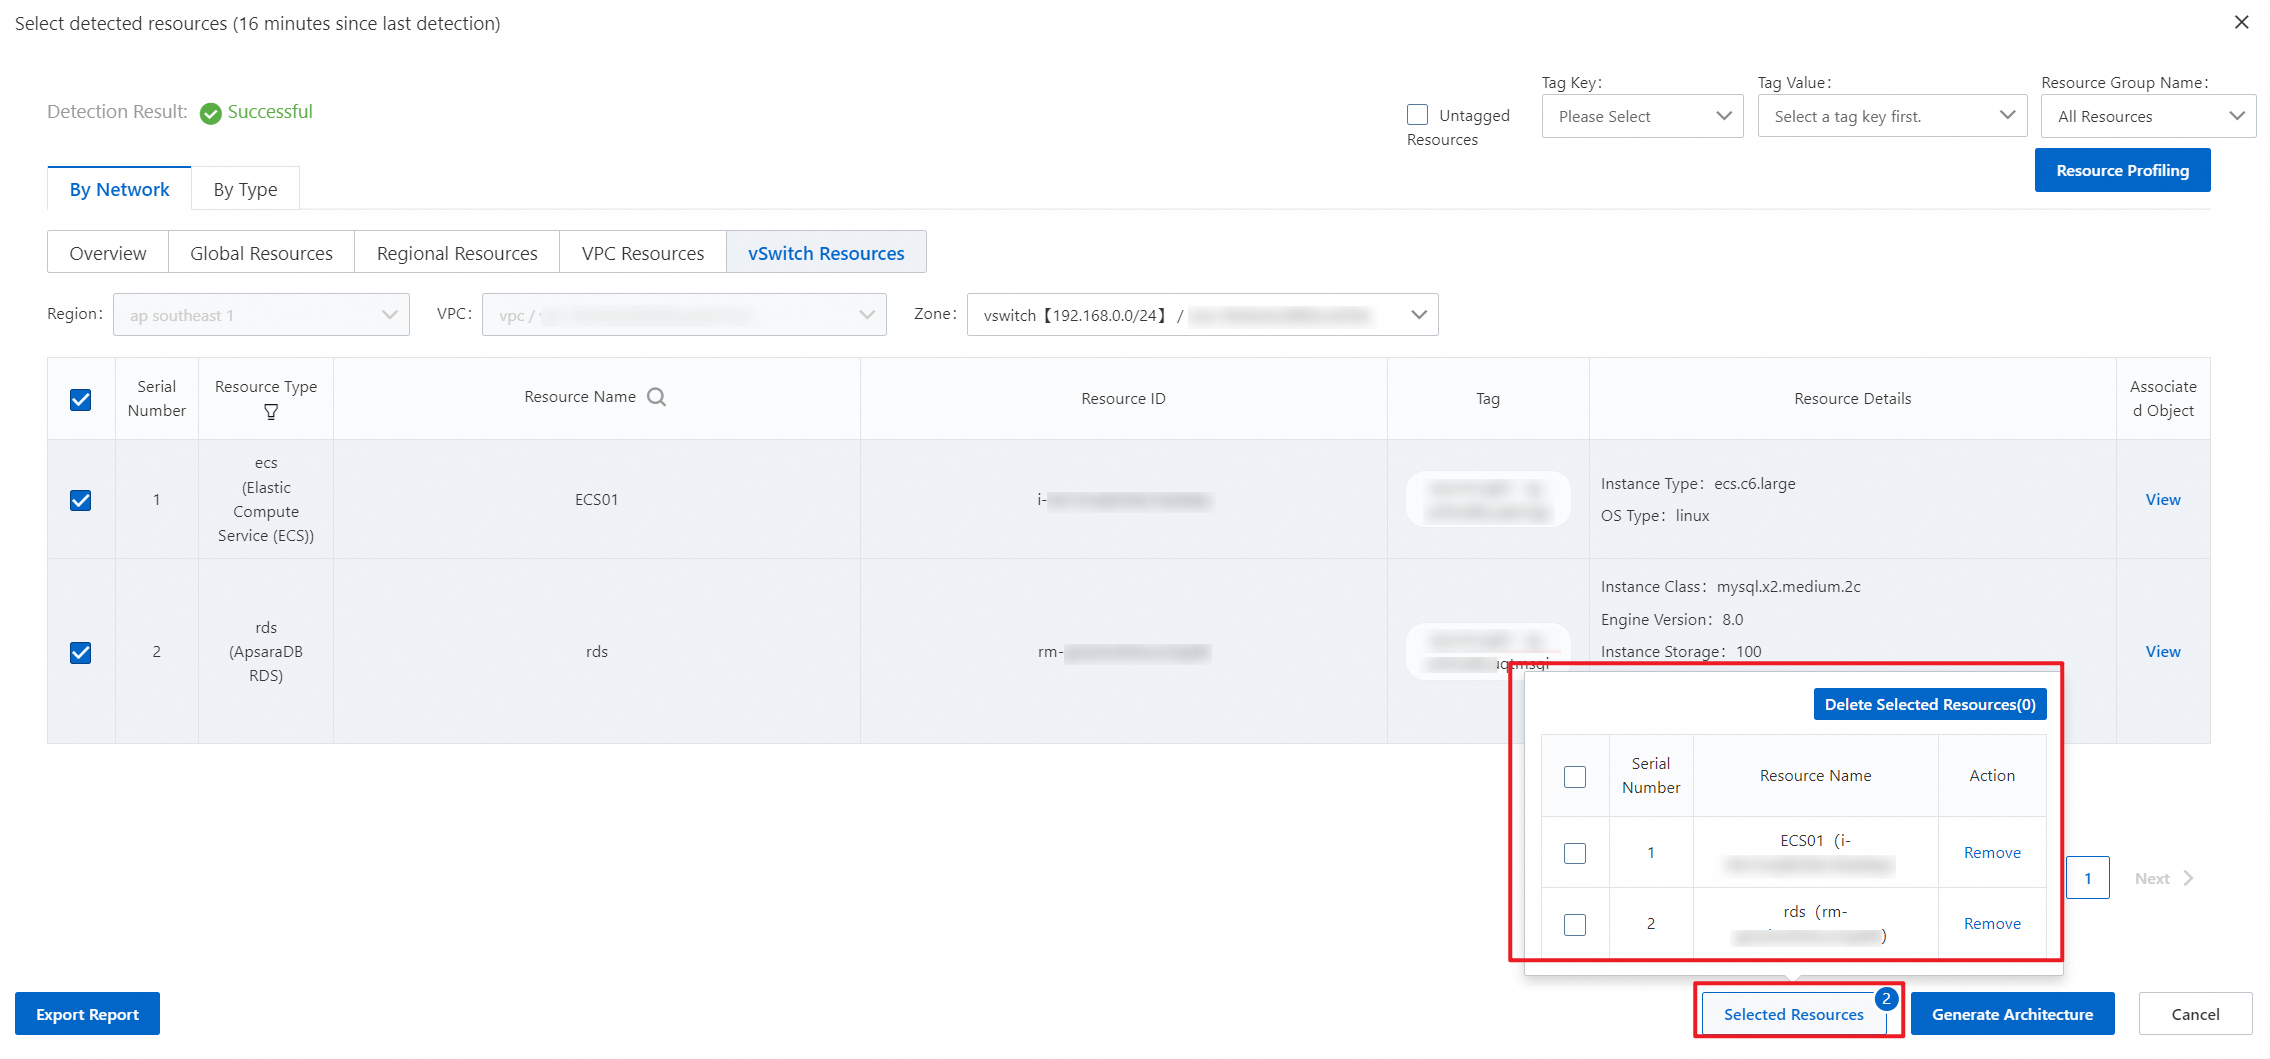Click the Resource Profiling button
Viewport: 2270px width, 1059px height.
tap(2122, 170)
